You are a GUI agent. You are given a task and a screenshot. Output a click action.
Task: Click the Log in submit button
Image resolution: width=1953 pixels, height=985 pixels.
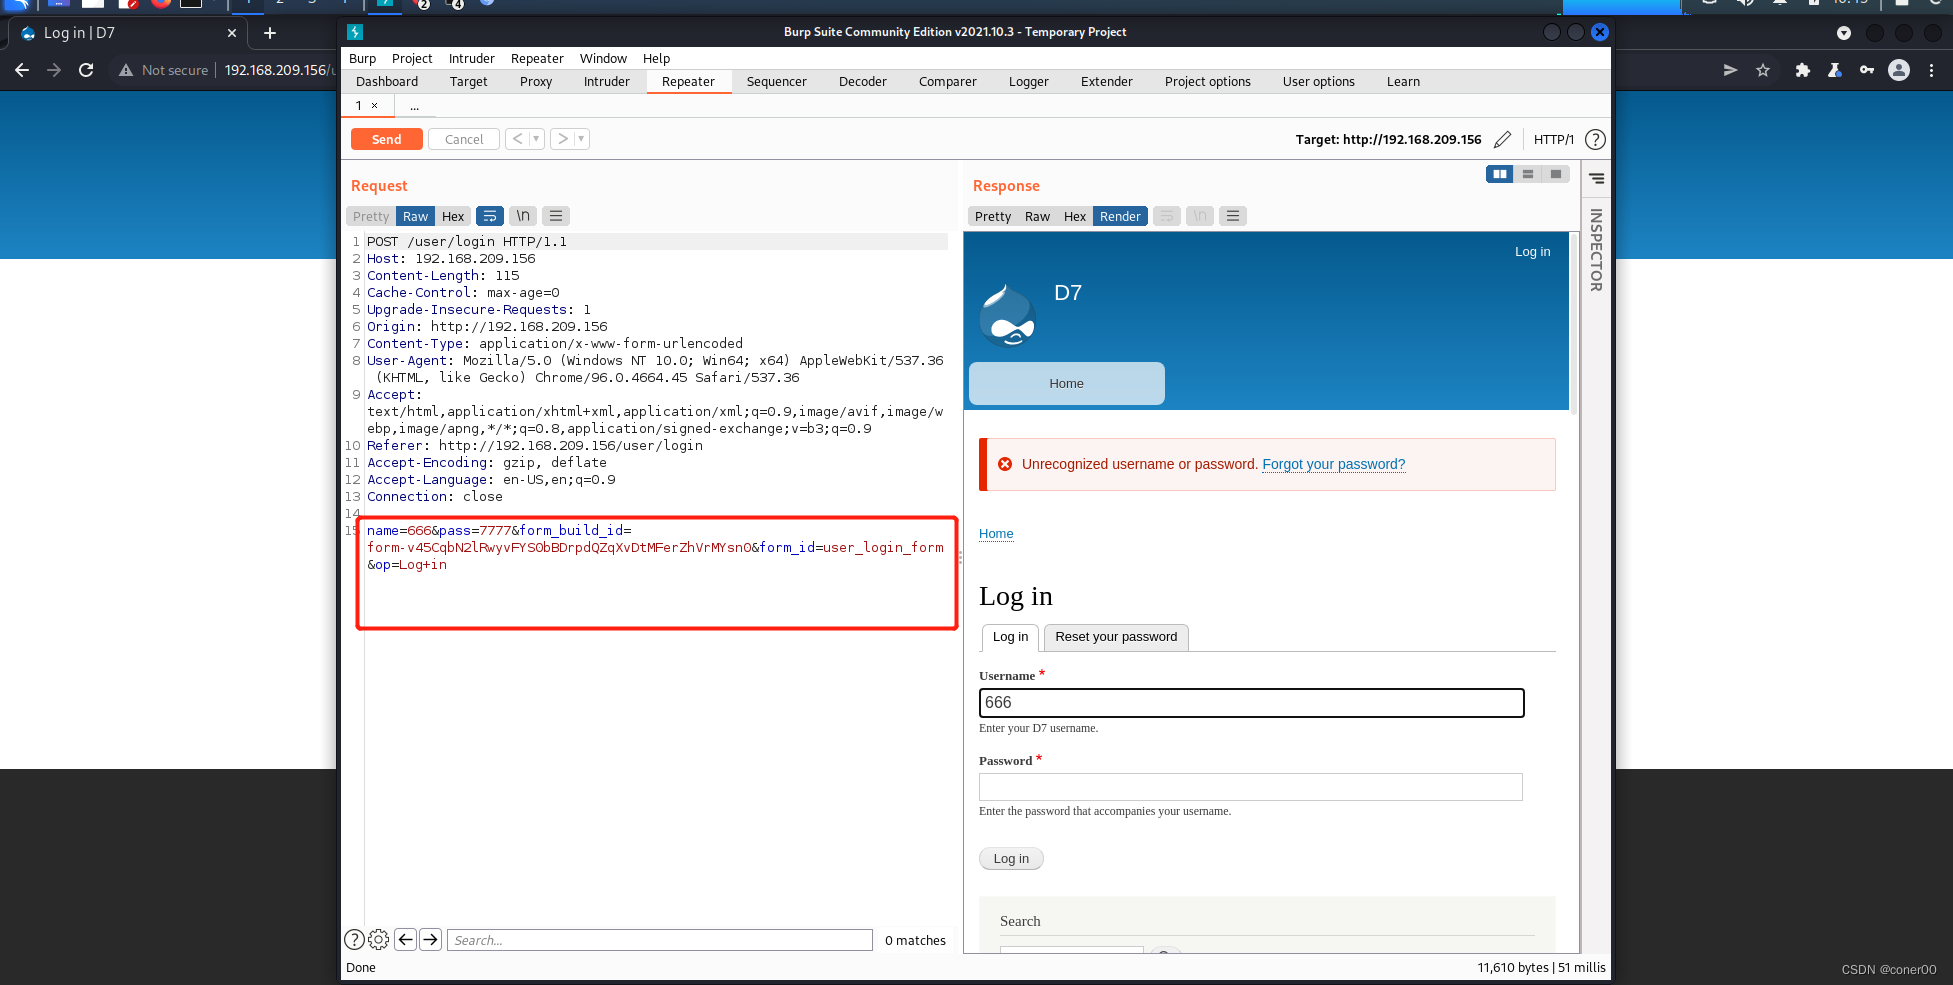[1011, 858]
